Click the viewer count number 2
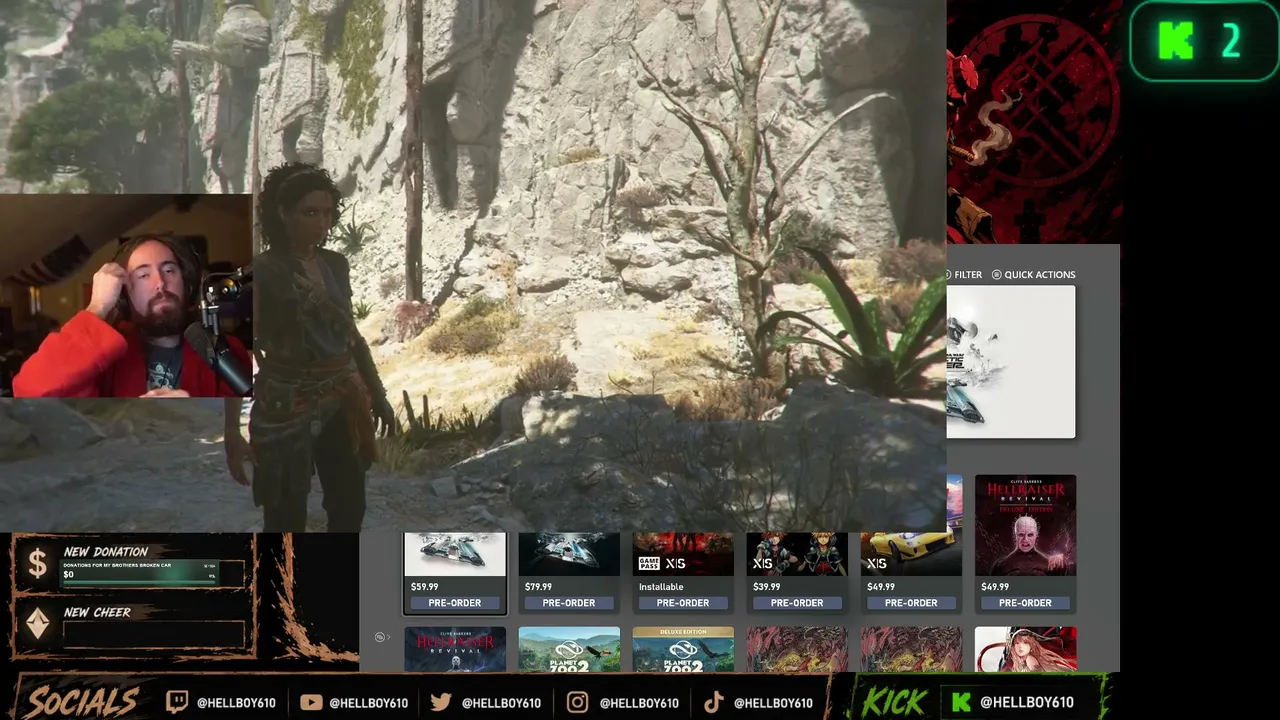Screen dimensions: 1280x720 coord(1230,41)
